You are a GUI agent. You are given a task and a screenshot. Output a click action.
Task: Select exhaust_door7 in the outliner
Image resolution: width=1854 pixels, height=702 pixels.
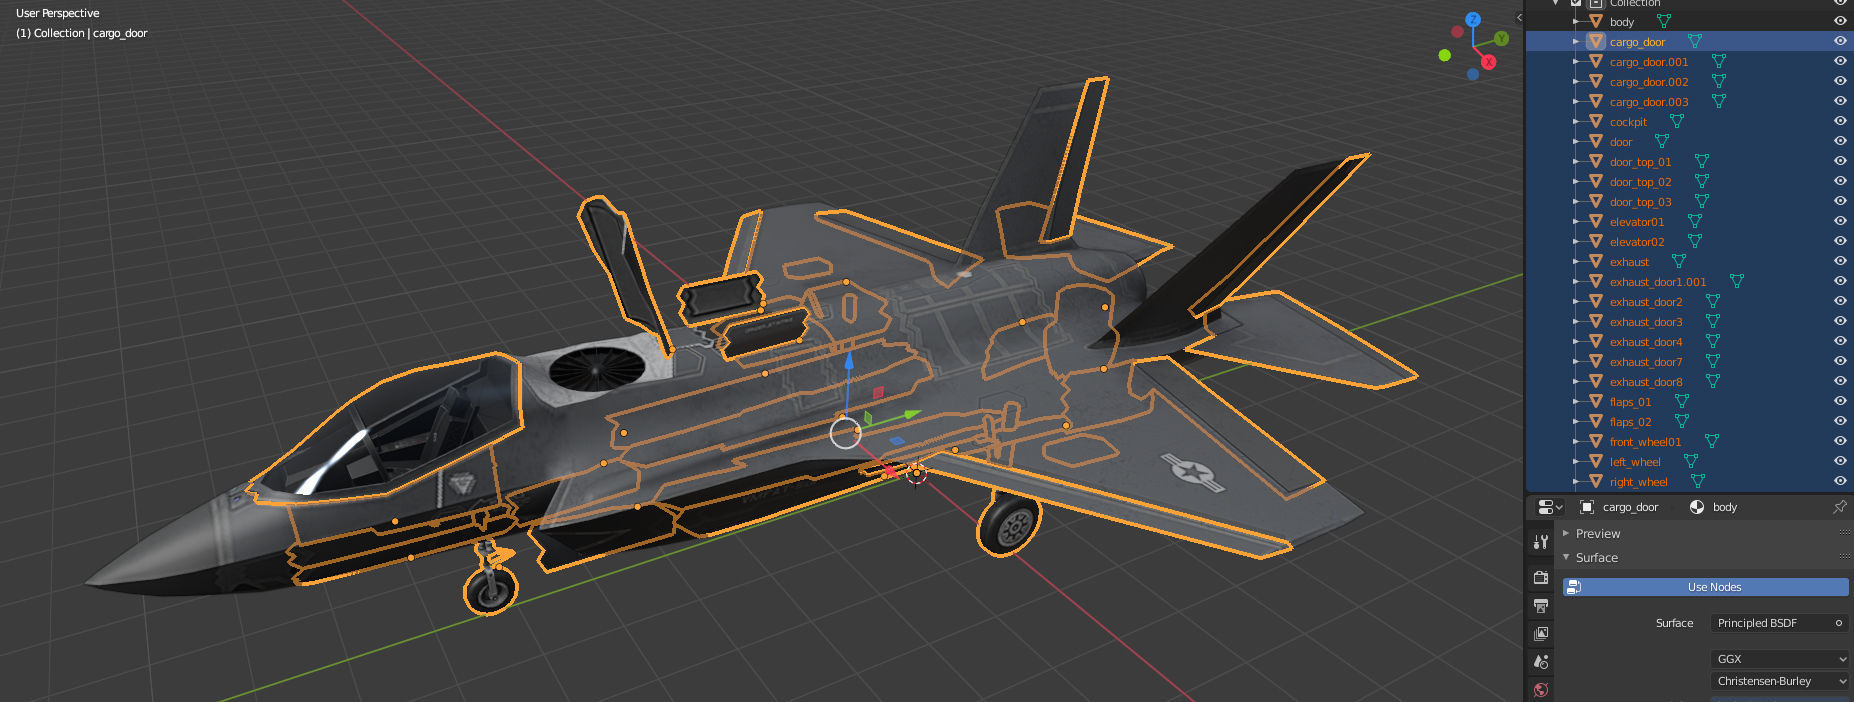coord(1646,361)
